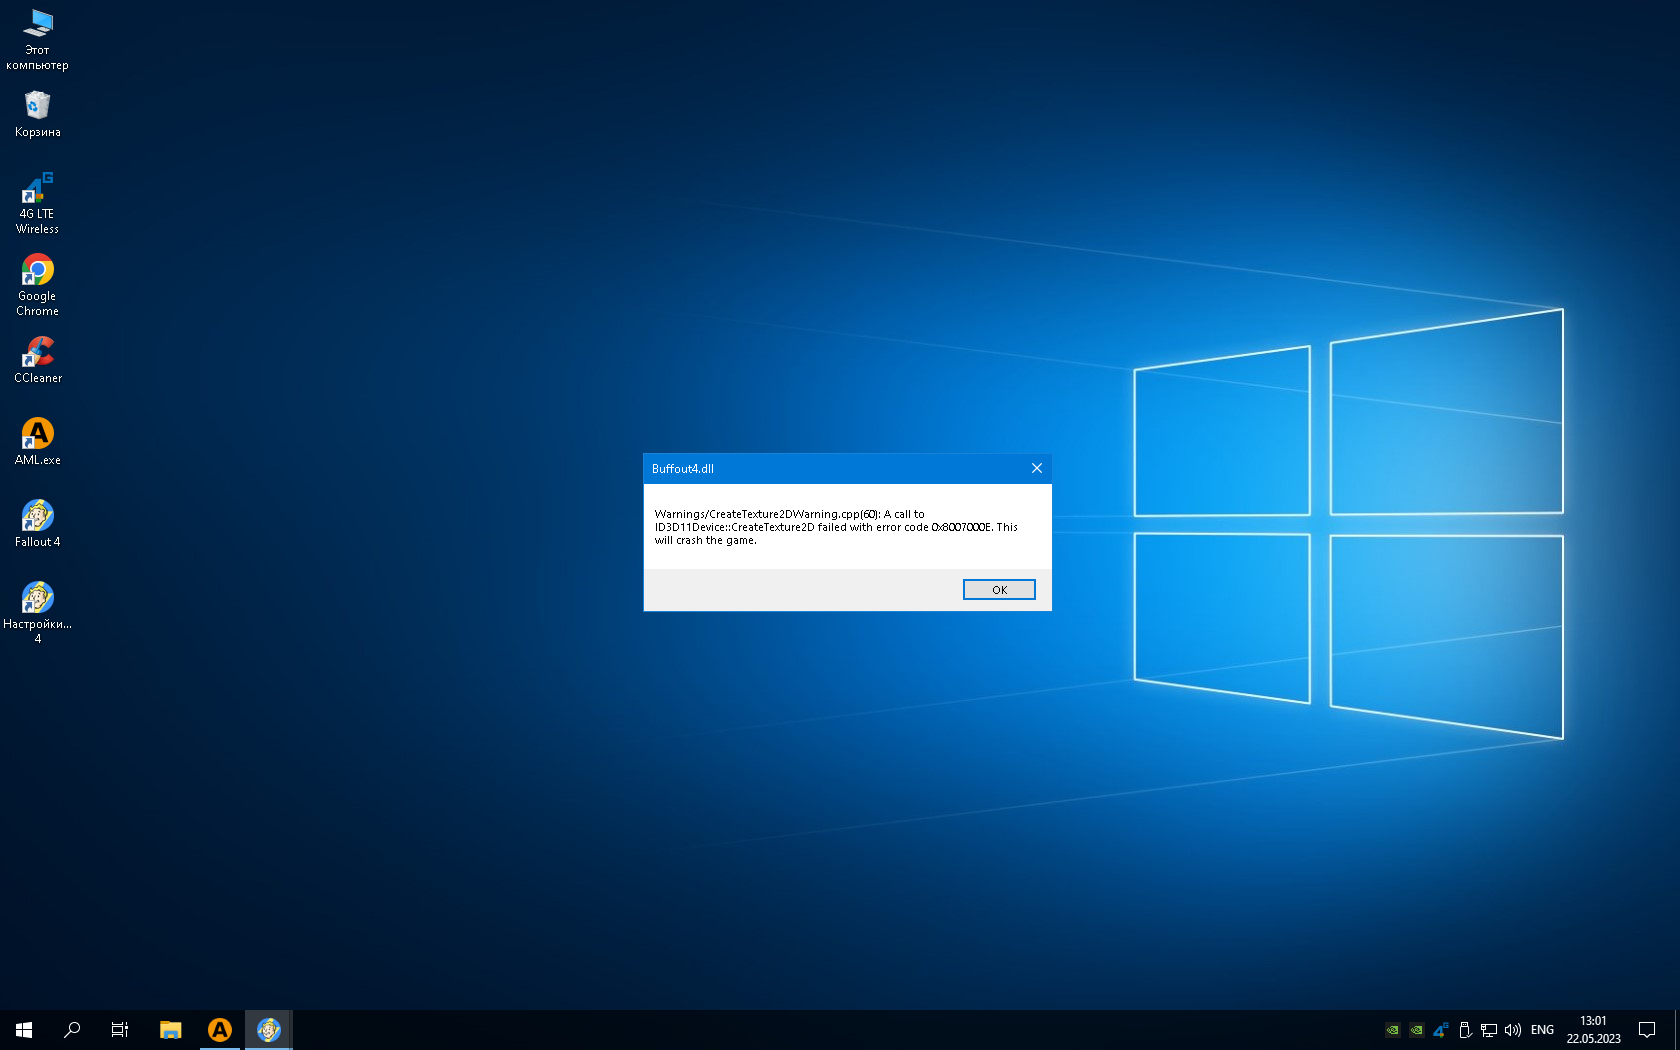
Task: Close the Buffout4.dll dialog with the X
Action: [x=1036, y=468]
